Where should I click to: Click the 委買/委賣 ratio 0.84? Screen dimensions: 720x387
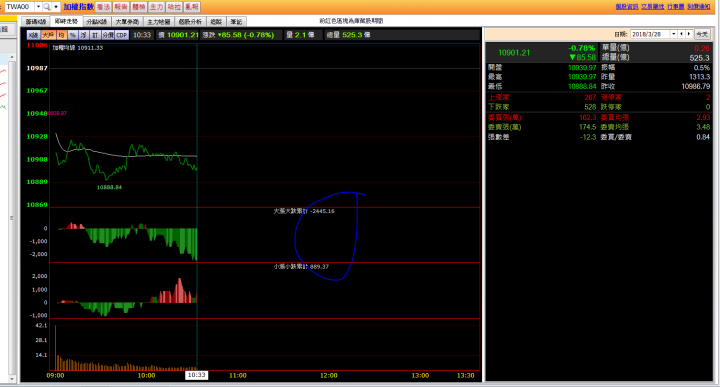tap(703, 137)
